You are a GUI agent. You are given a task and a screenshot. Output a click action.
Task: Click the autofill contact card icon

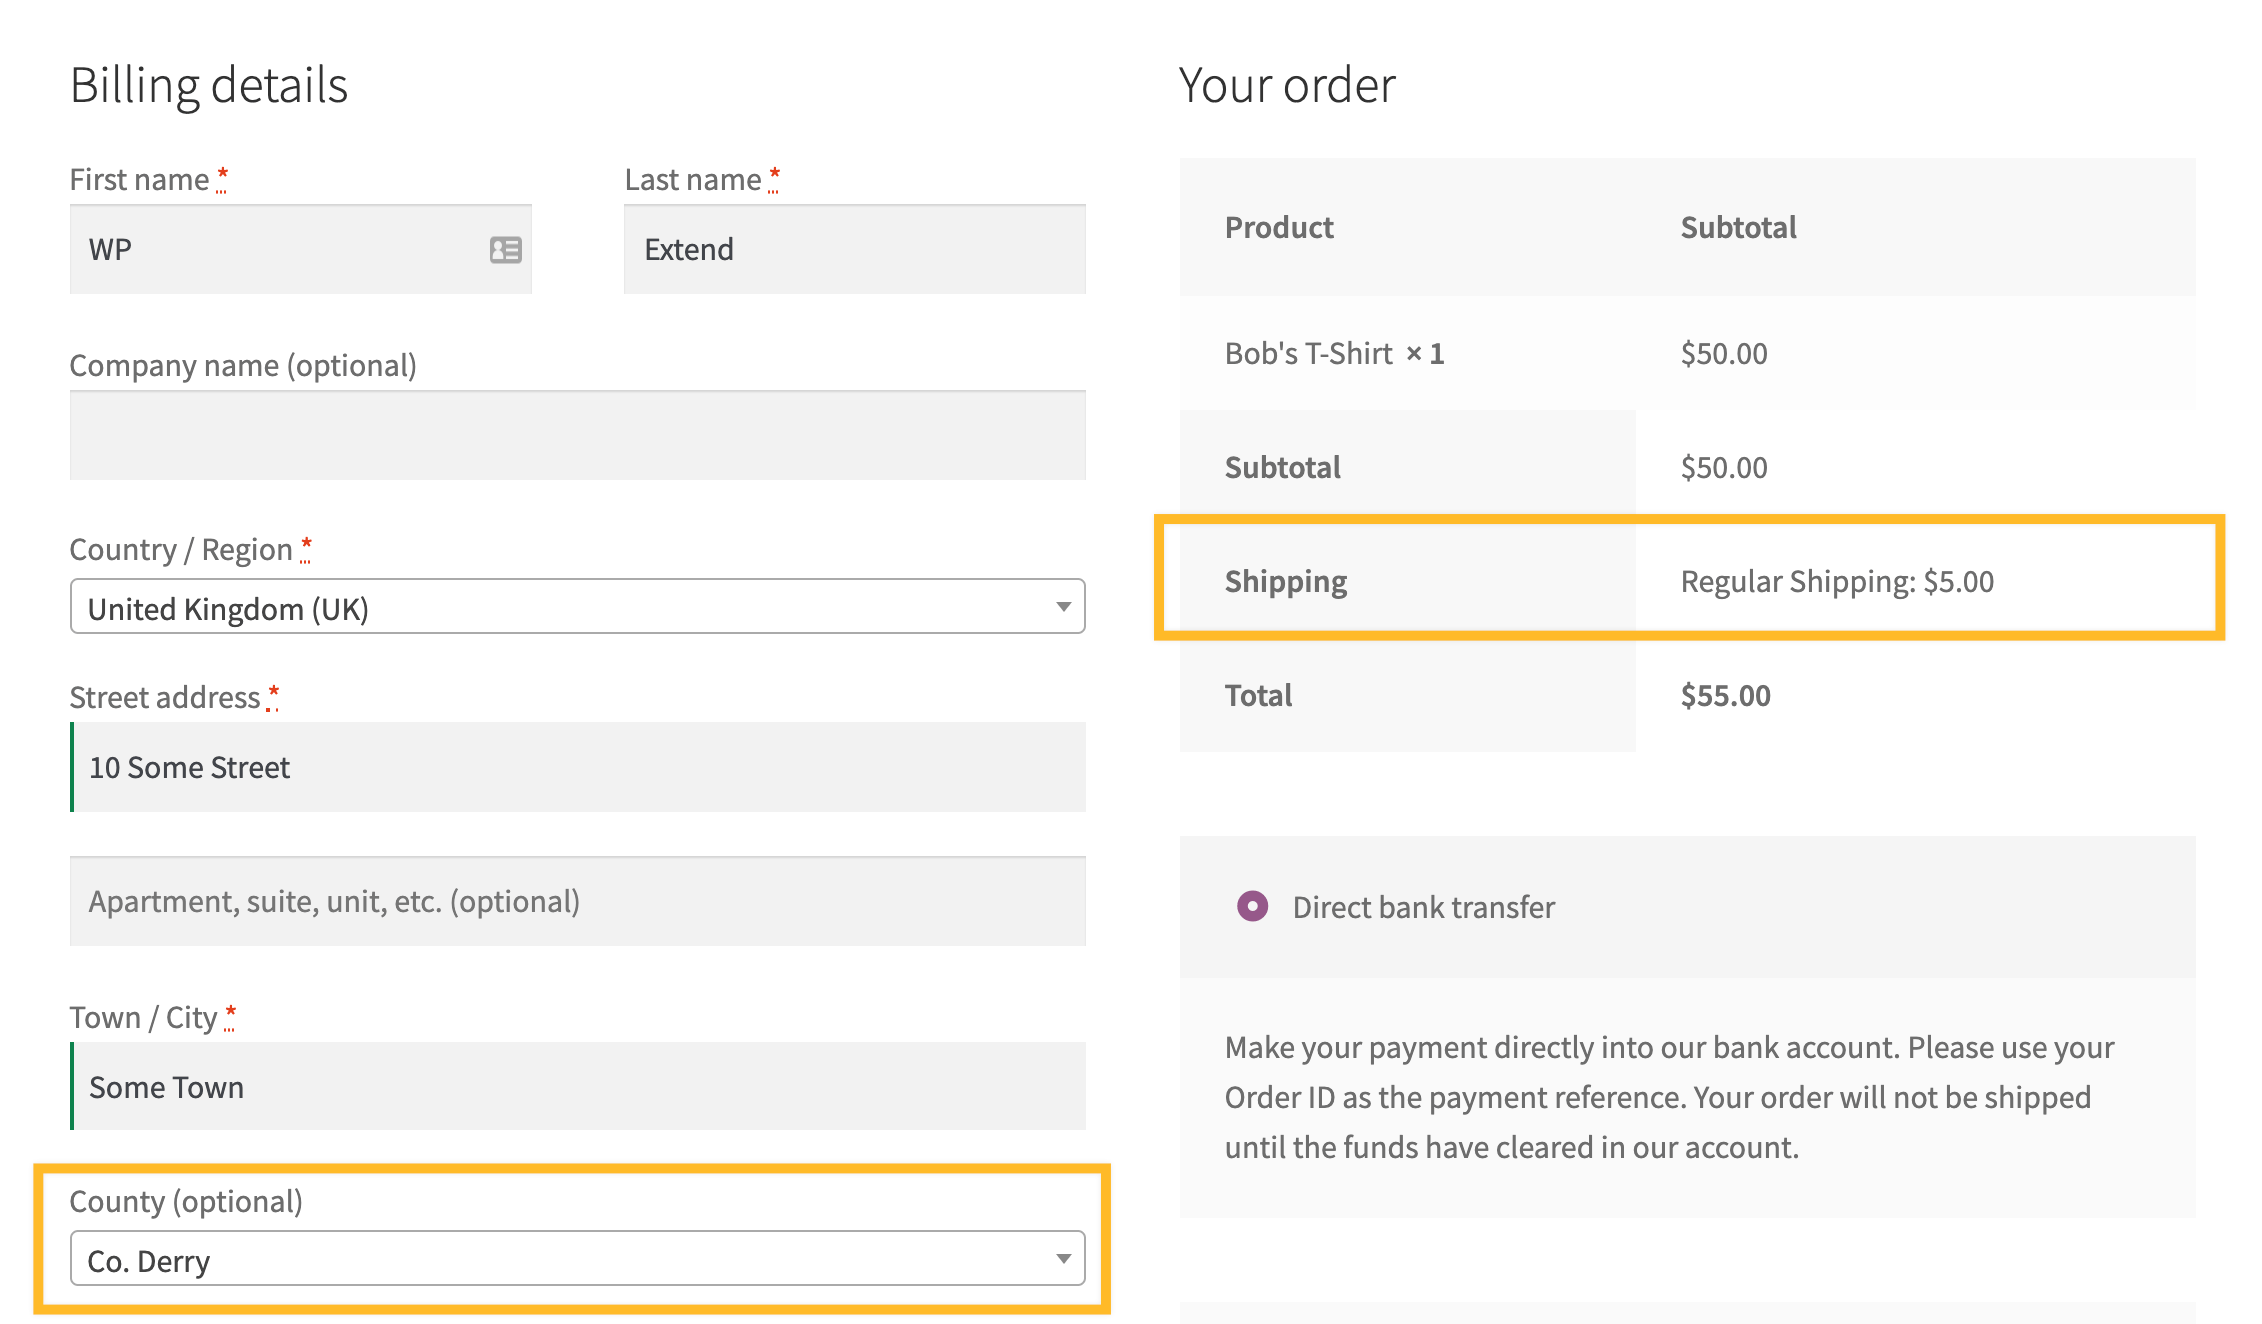pyautogui.click(x=505, y=250)
